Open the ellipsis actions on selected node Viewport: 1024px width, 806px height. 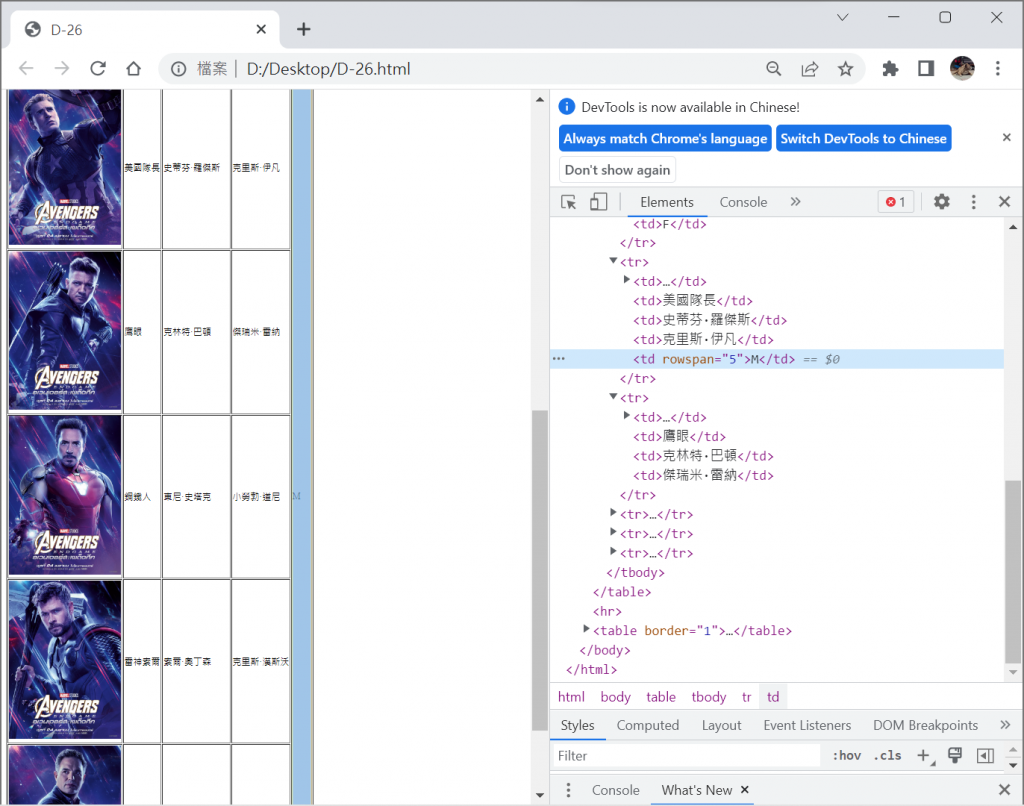click(x=559, y=359)
